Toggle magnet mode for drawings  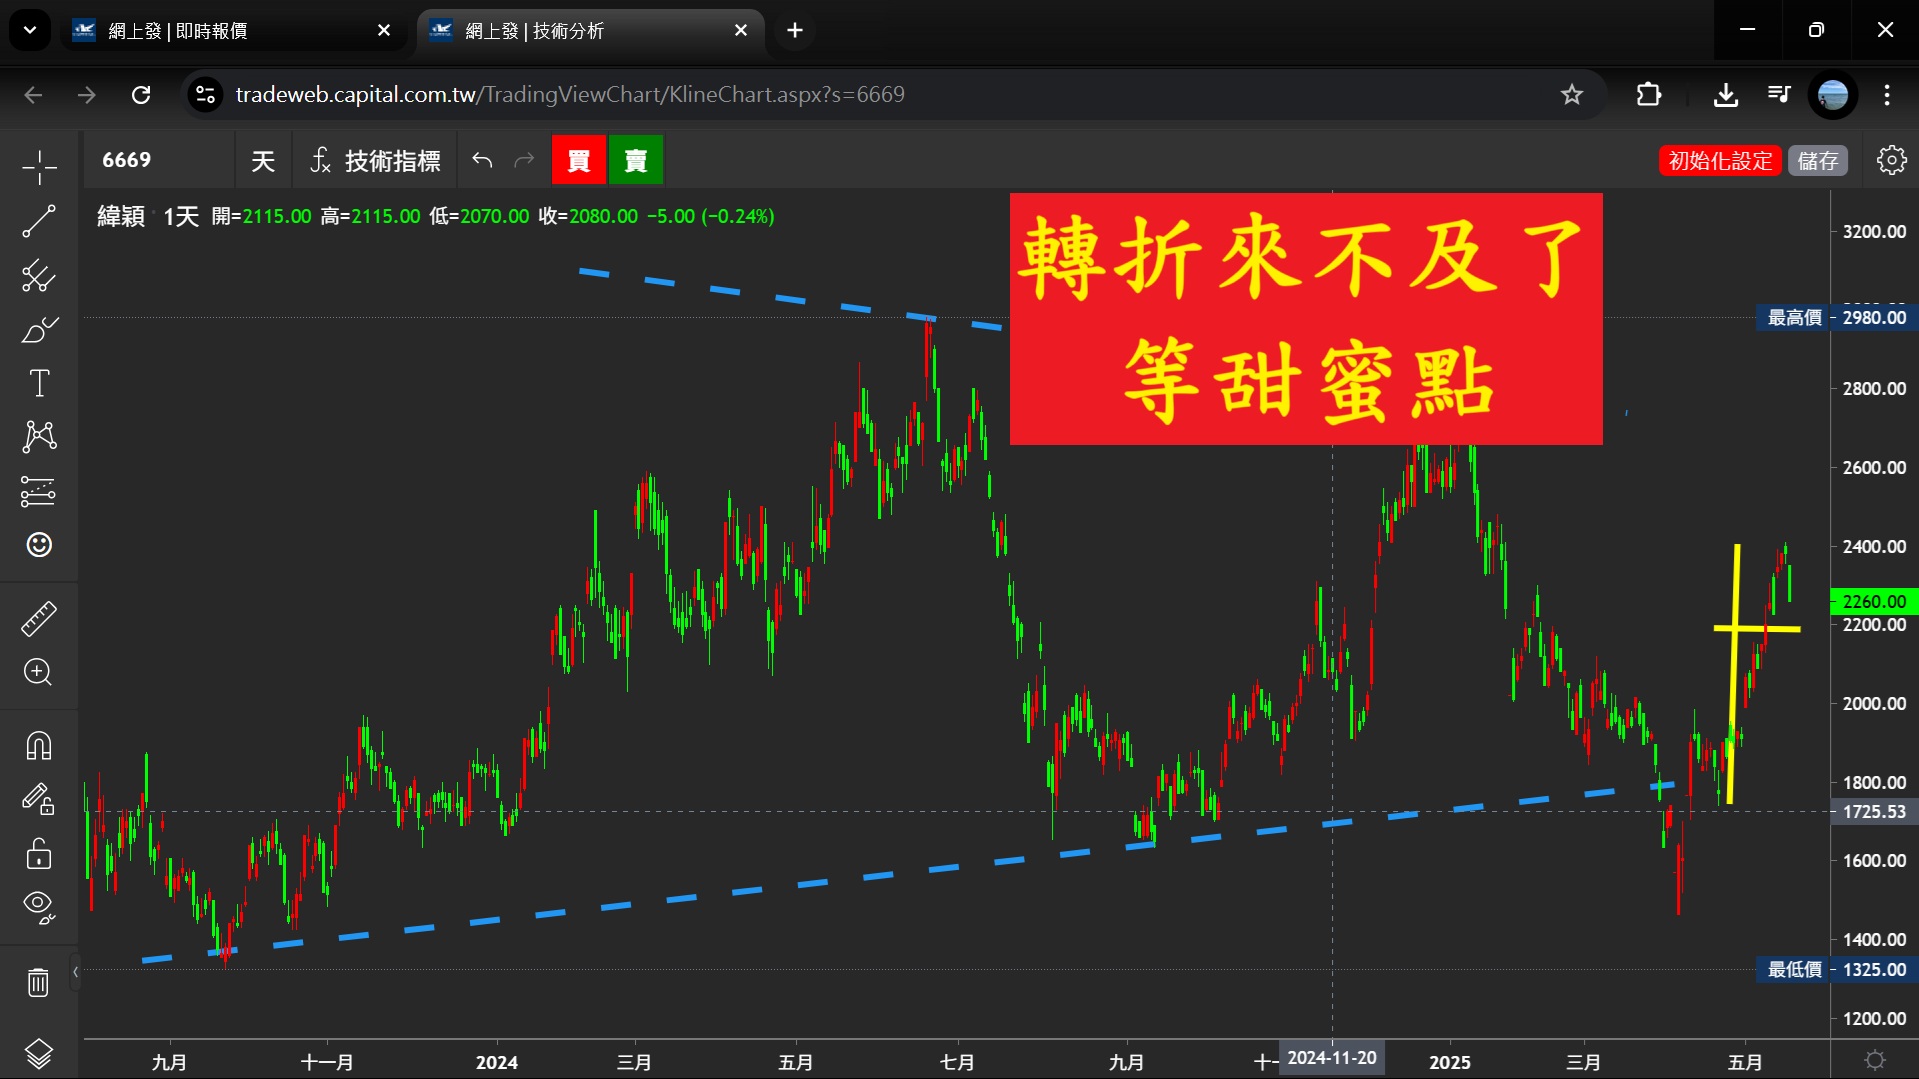click(x=39, y=746)
